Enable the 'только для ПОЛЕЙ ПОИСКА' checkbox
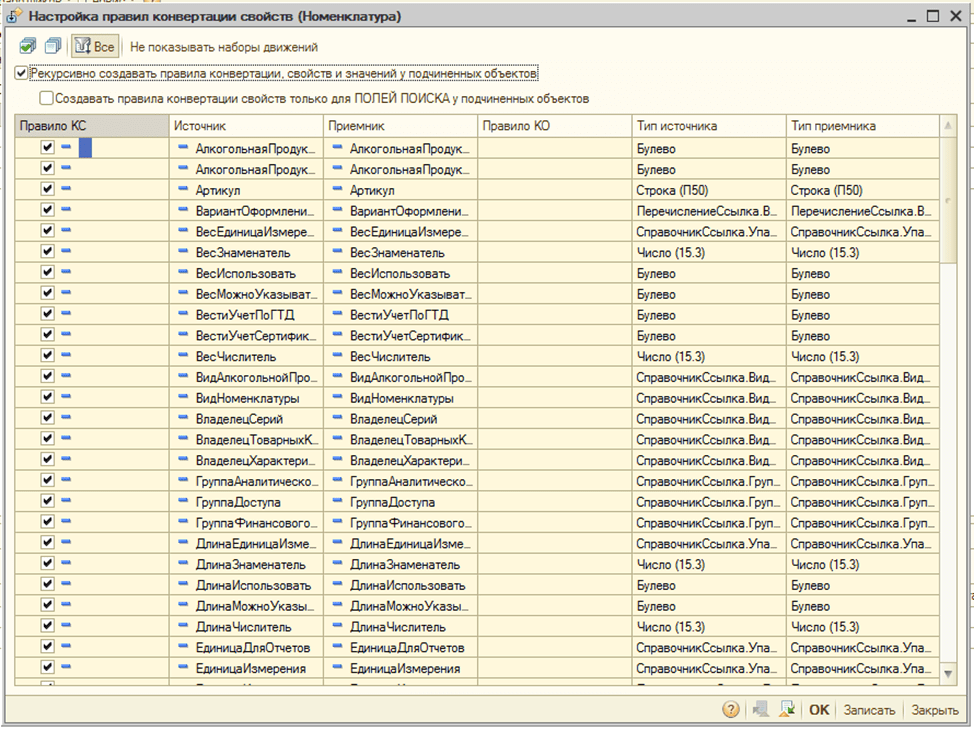 click(46, 99)
